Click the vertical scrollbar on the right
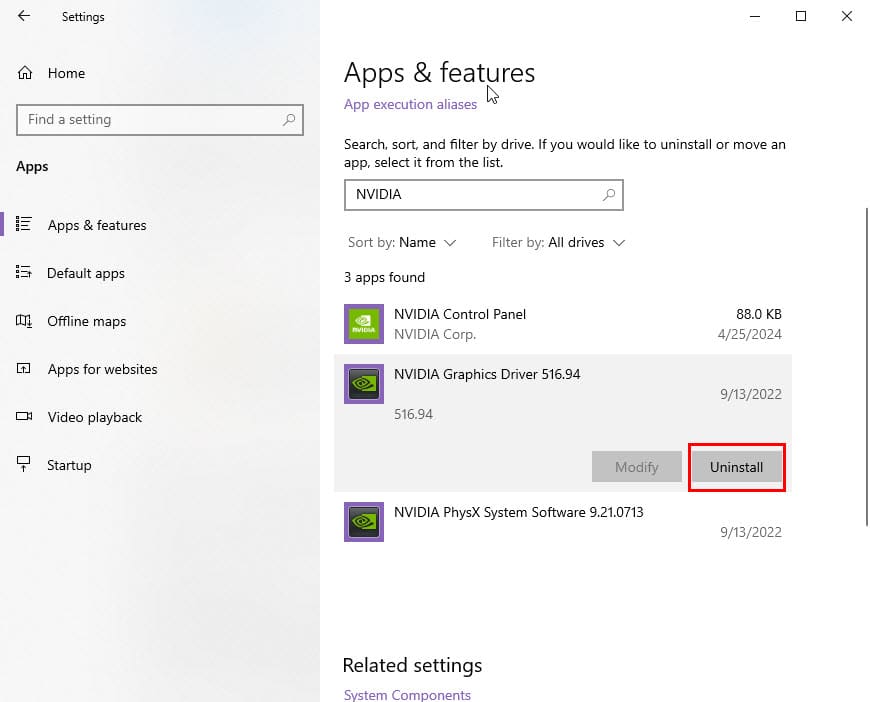This screenshot has width=870, height=702. [866, 366]
